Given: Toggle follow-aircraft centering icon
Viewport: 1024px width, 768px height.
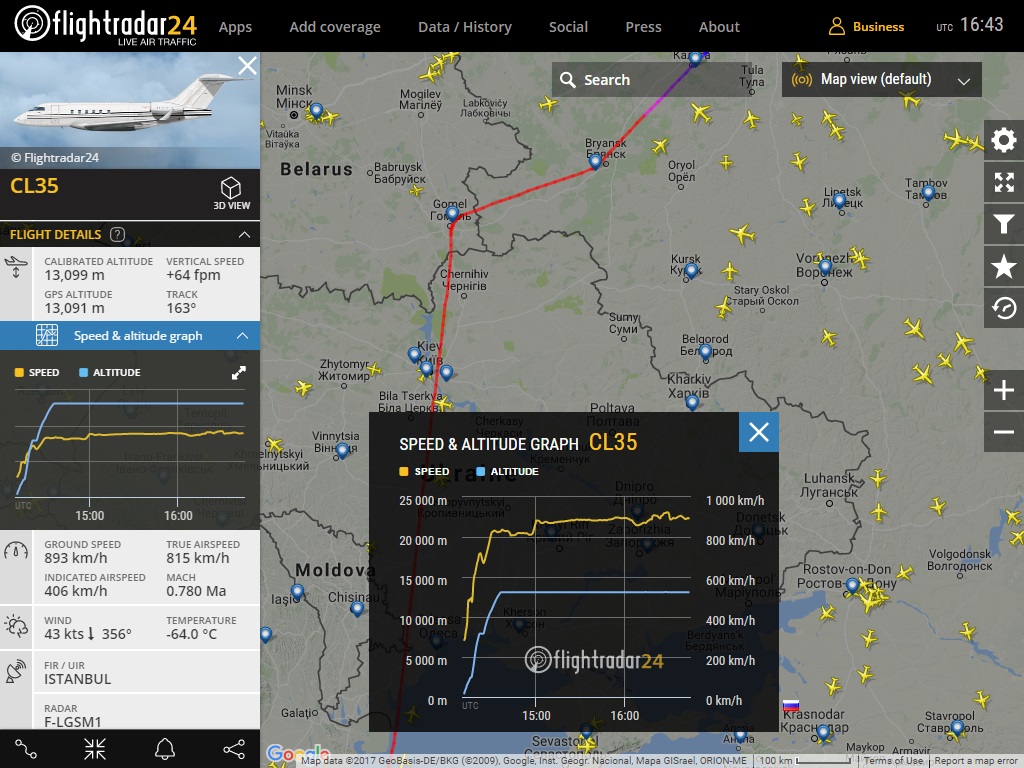Looking at the screenshot, I should [x=95, y=748].
